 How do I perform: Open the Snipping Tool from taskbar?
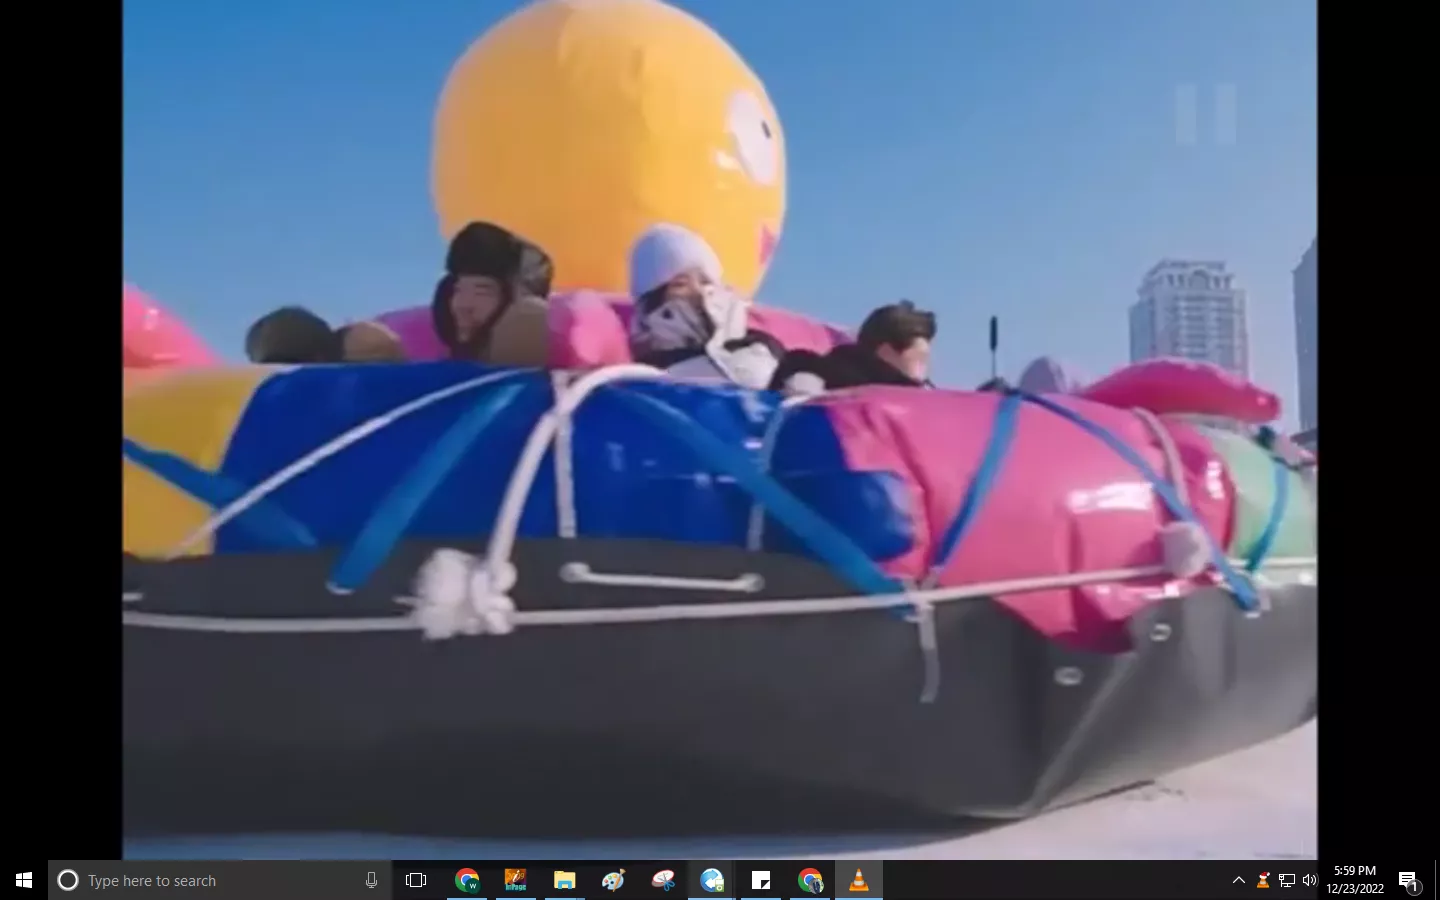663,880
